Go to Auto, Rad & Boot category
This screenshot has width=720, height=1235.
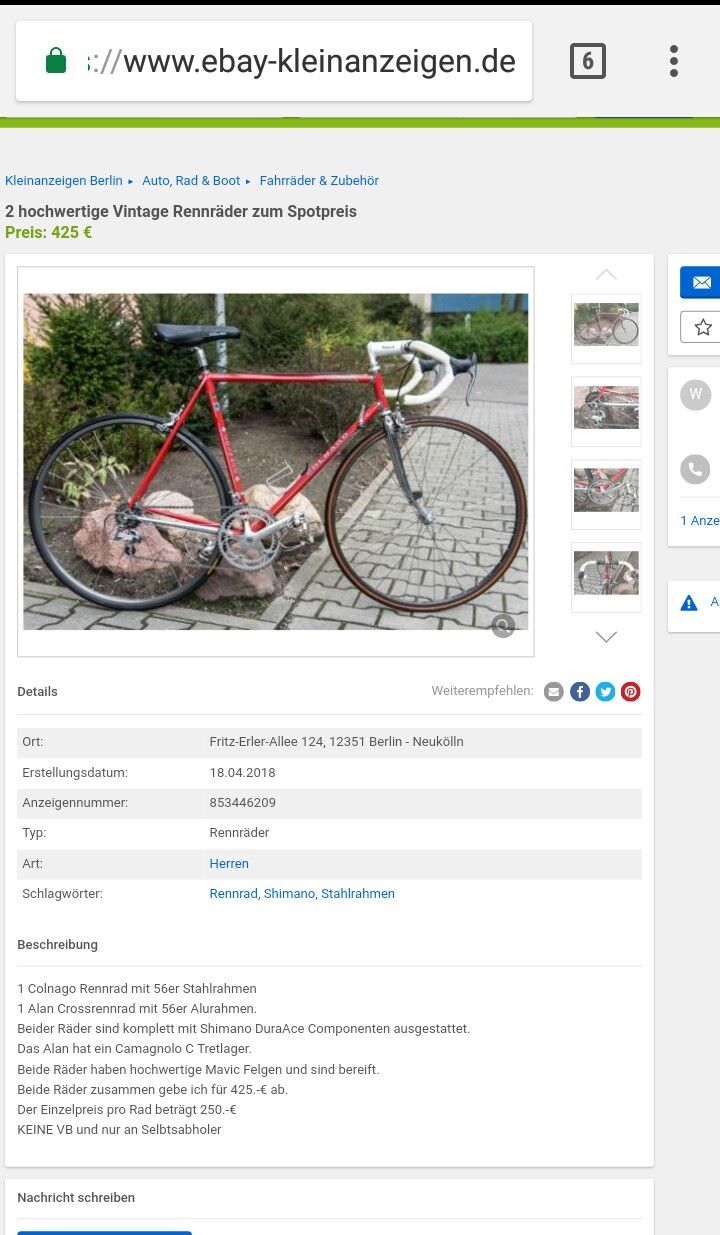[191, 181]
